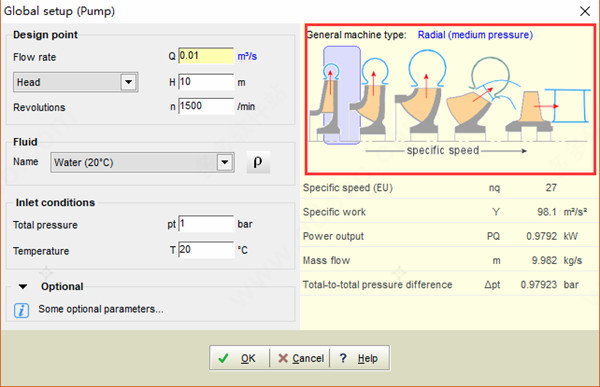Click the m³/s flow rate unit link

tap(247, 57)
